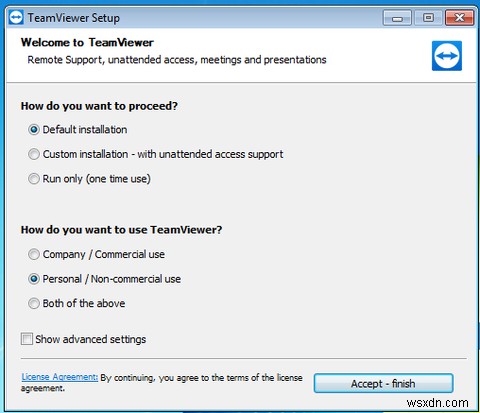Open the License Agreement link
This screenshot has height=413, width=480.
coord(60,377)
